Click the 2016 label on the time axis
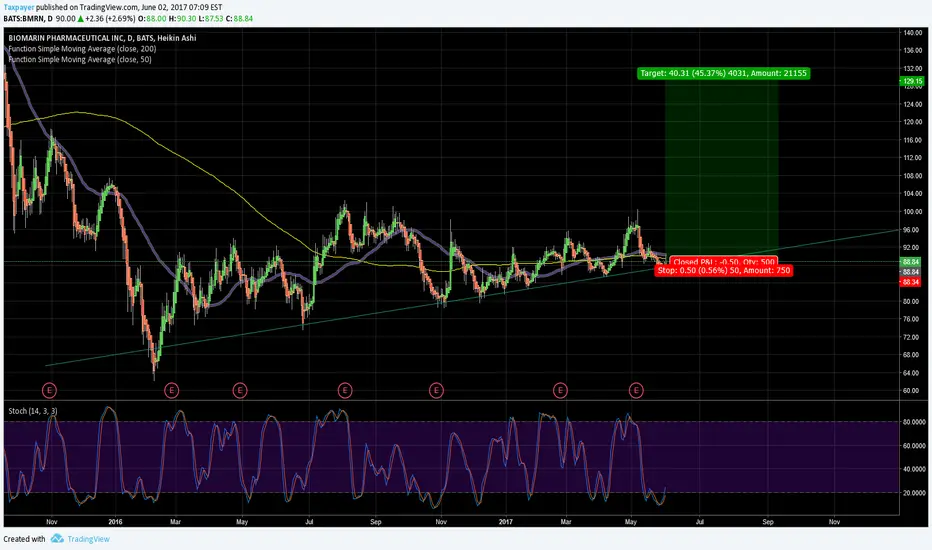This screenshot has width=932, height=550. 115,522
